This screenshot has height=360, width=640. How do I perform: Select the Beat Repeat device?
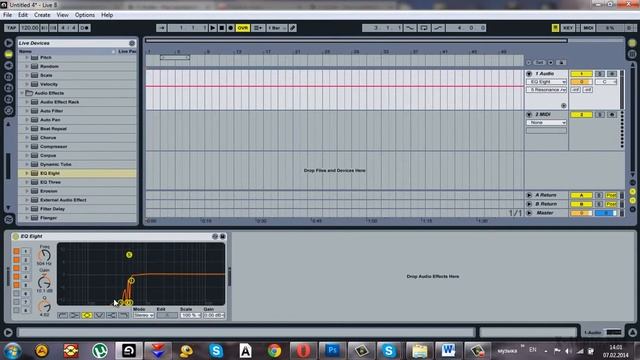click(53, 129)
